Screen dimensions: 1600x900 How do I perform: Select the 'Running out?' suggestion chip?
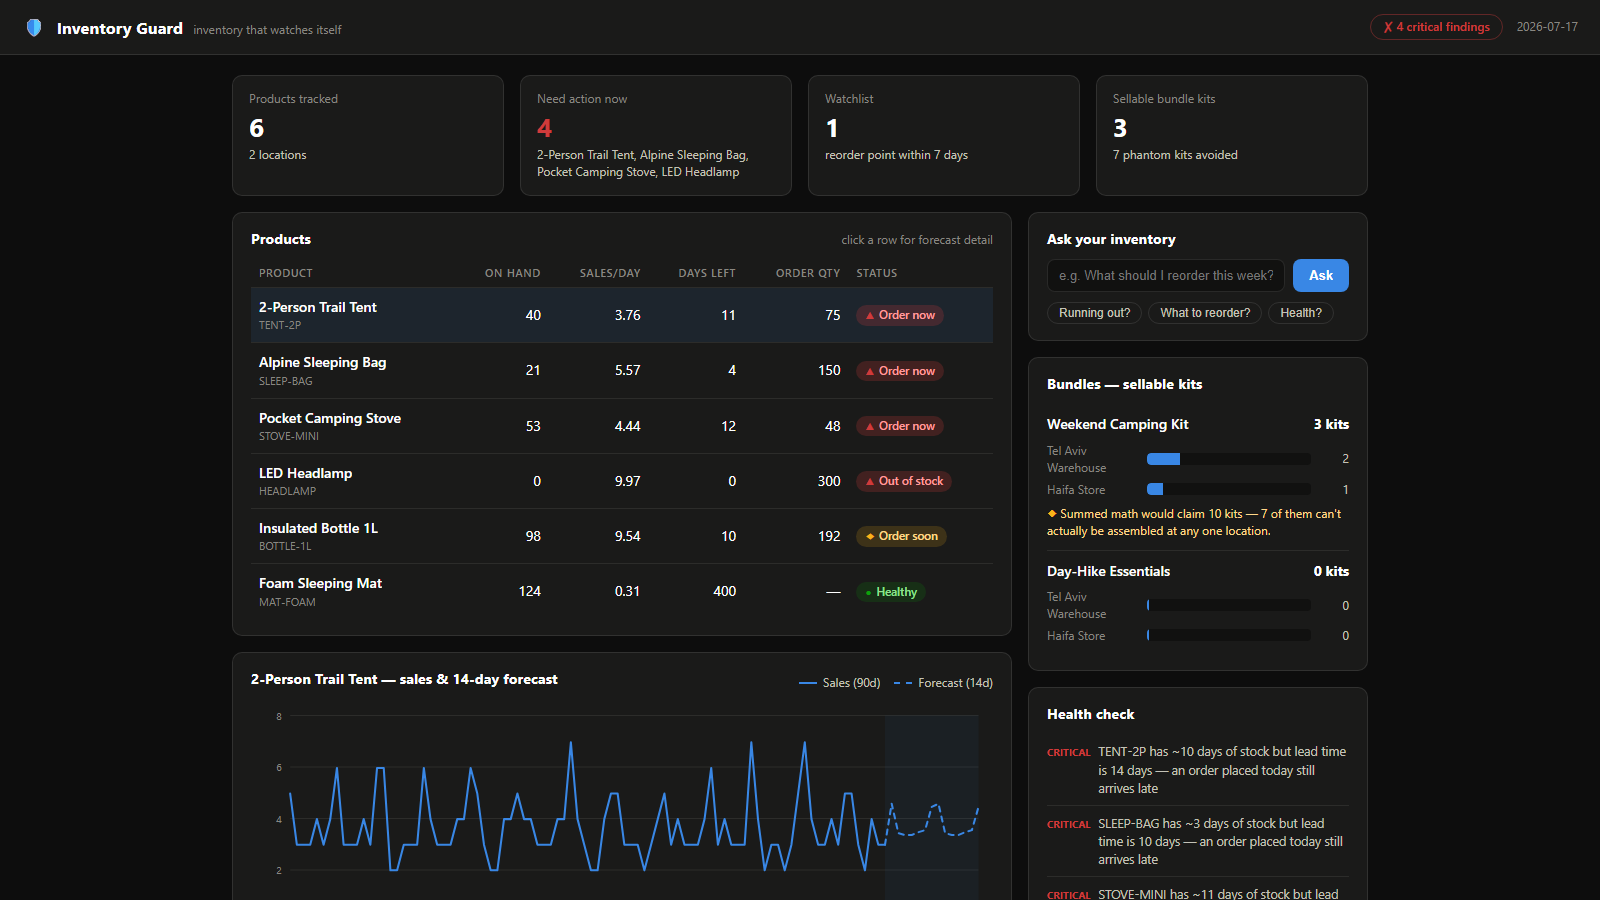click(x=1094, y=313)
